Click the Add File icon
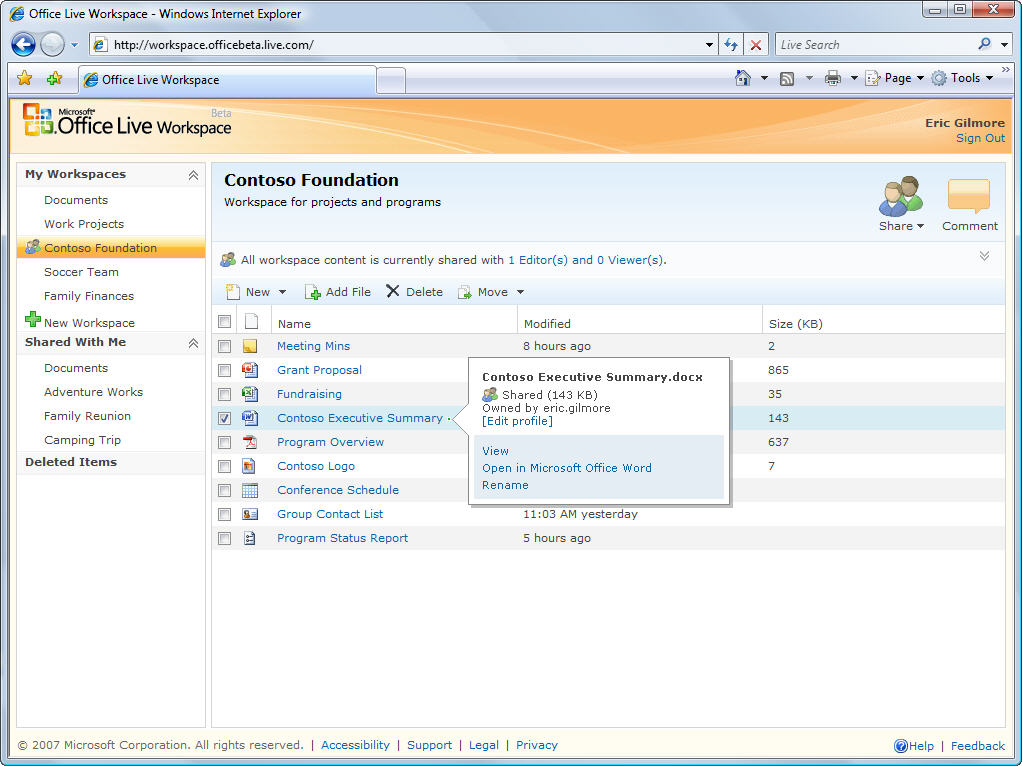 pyautogui.click(x=312, y=292)
